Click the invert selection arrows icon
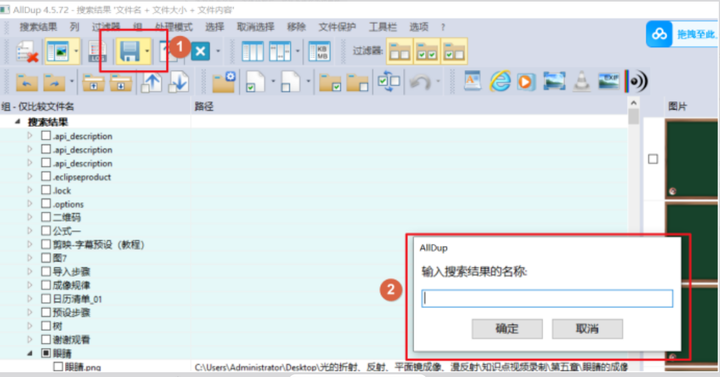 point(388,82)
